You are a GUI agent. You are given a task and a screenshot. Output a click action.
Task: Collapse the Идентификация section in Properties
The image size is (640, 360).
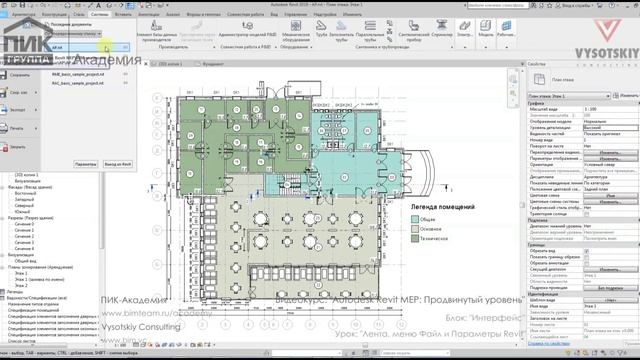(638, 294)
